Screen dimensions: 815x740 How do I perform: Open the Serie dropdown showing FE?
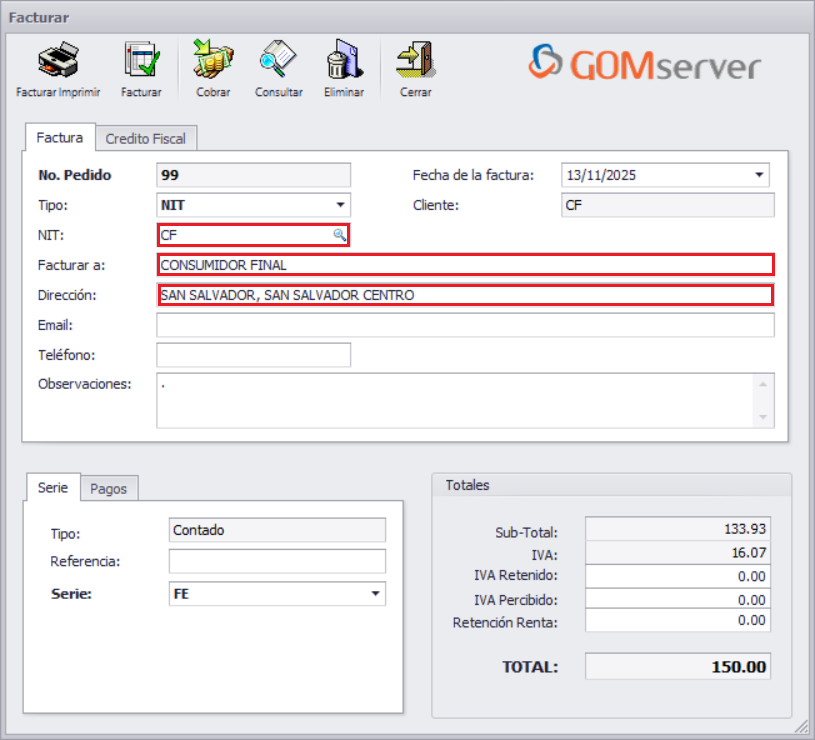tap(377, 593)
